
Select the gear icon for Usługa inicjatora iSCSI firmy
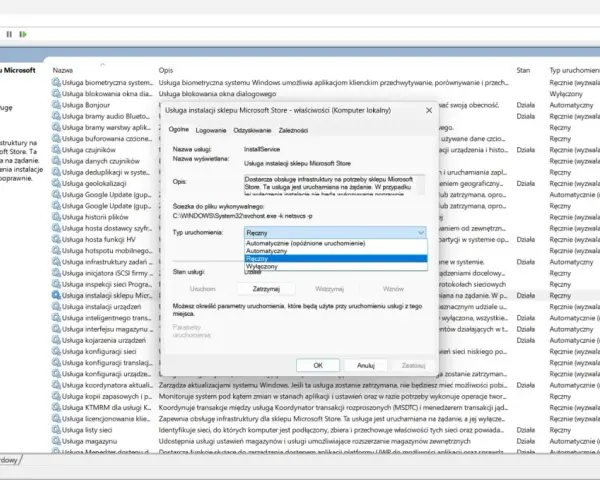tap(56, 273)
